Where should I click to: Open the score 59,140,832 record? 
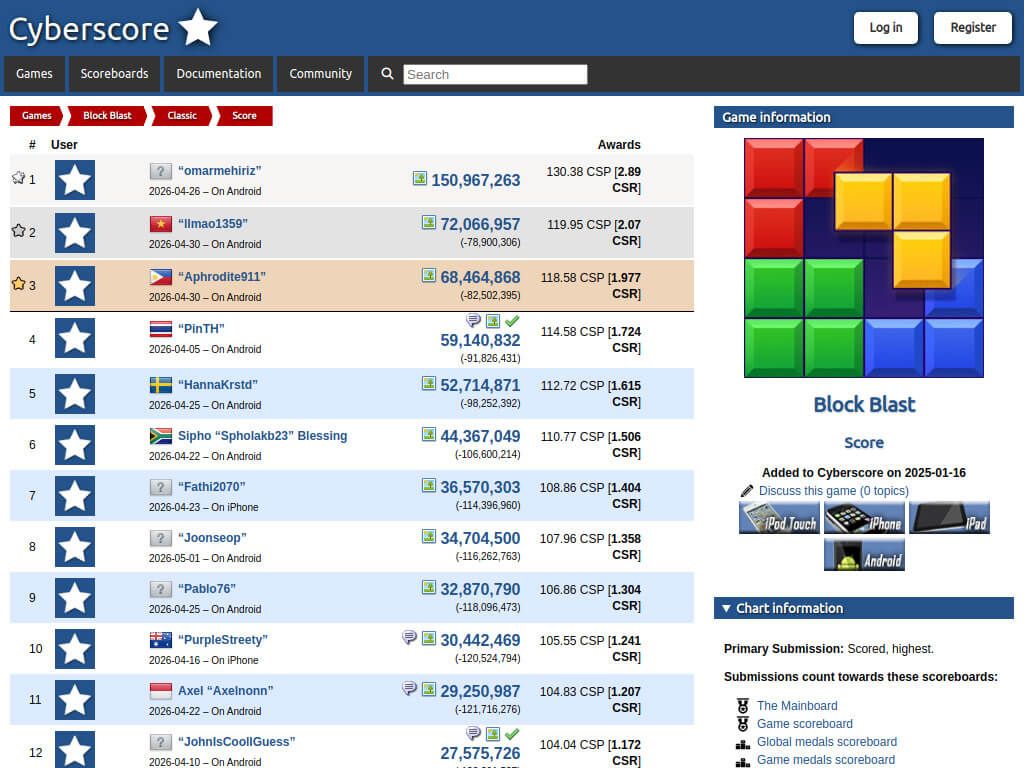click(480, 340)
